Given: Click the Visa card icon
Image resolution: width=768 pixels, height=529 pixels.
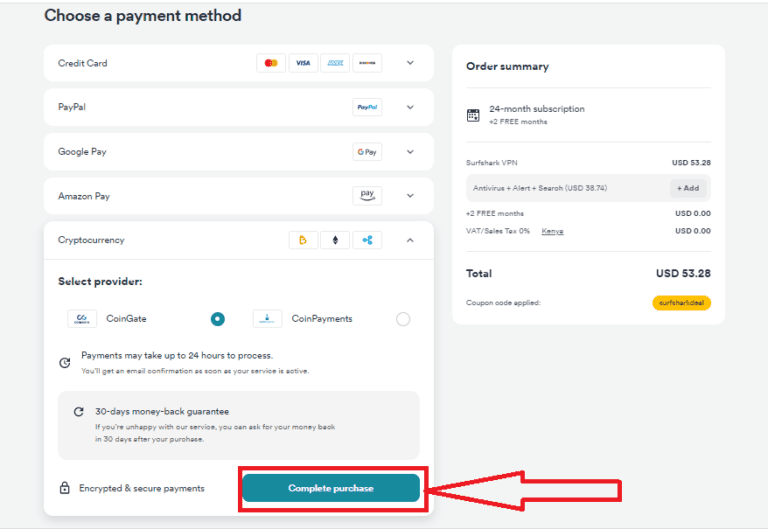Looking at the screenshot, I should [x=303, y=63].
